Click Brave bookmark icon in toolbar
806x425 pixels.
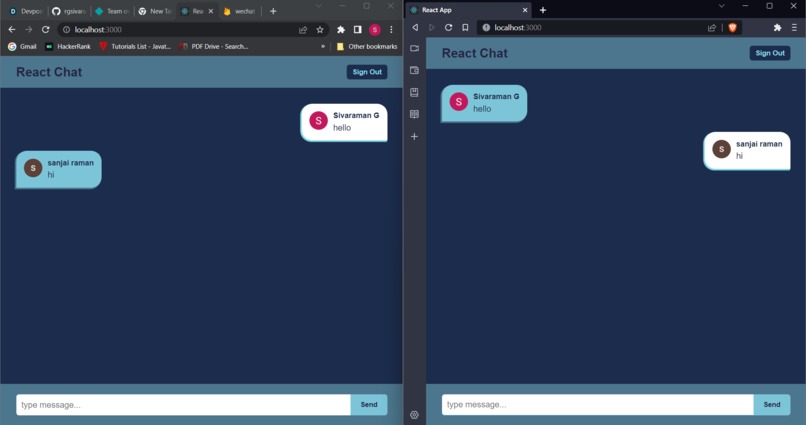(465, 27)
